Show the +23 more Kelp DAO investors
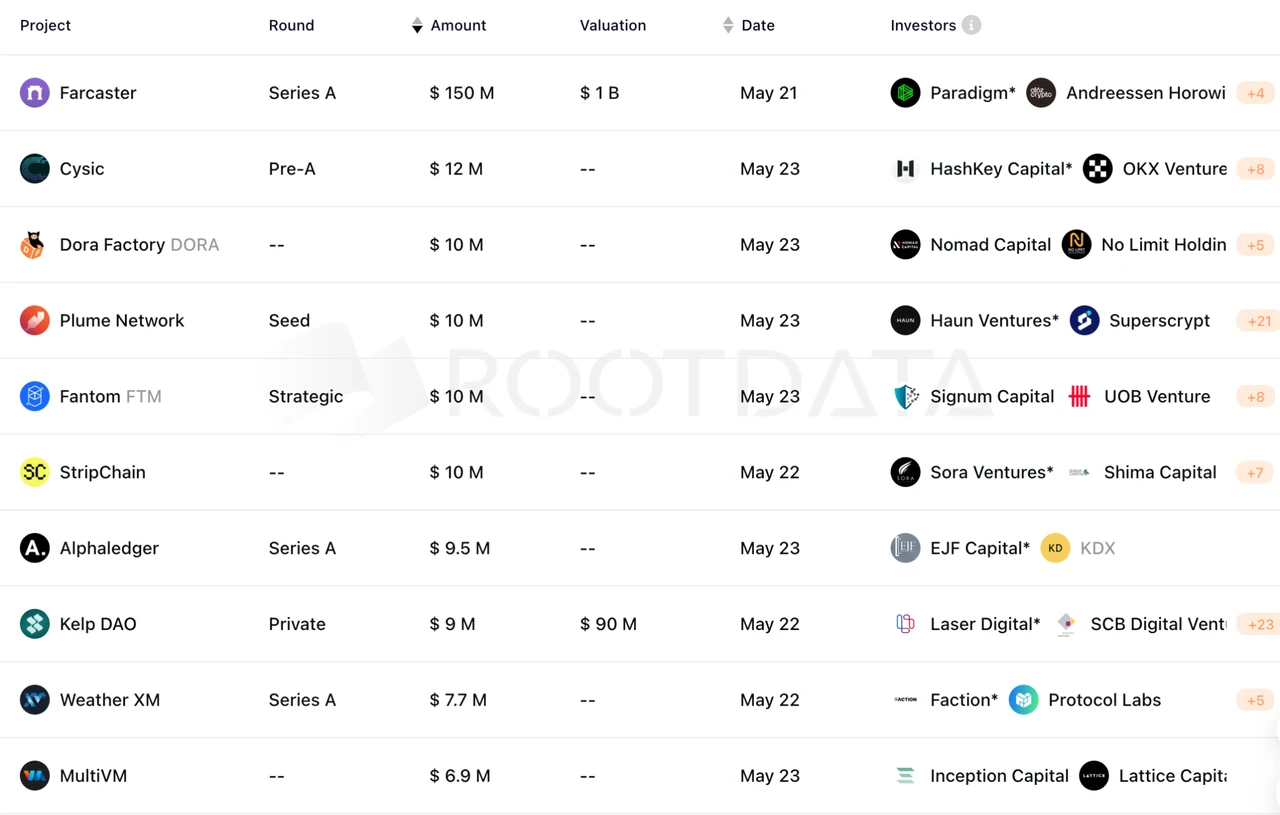1280x815 pixels. point(1259,624)
